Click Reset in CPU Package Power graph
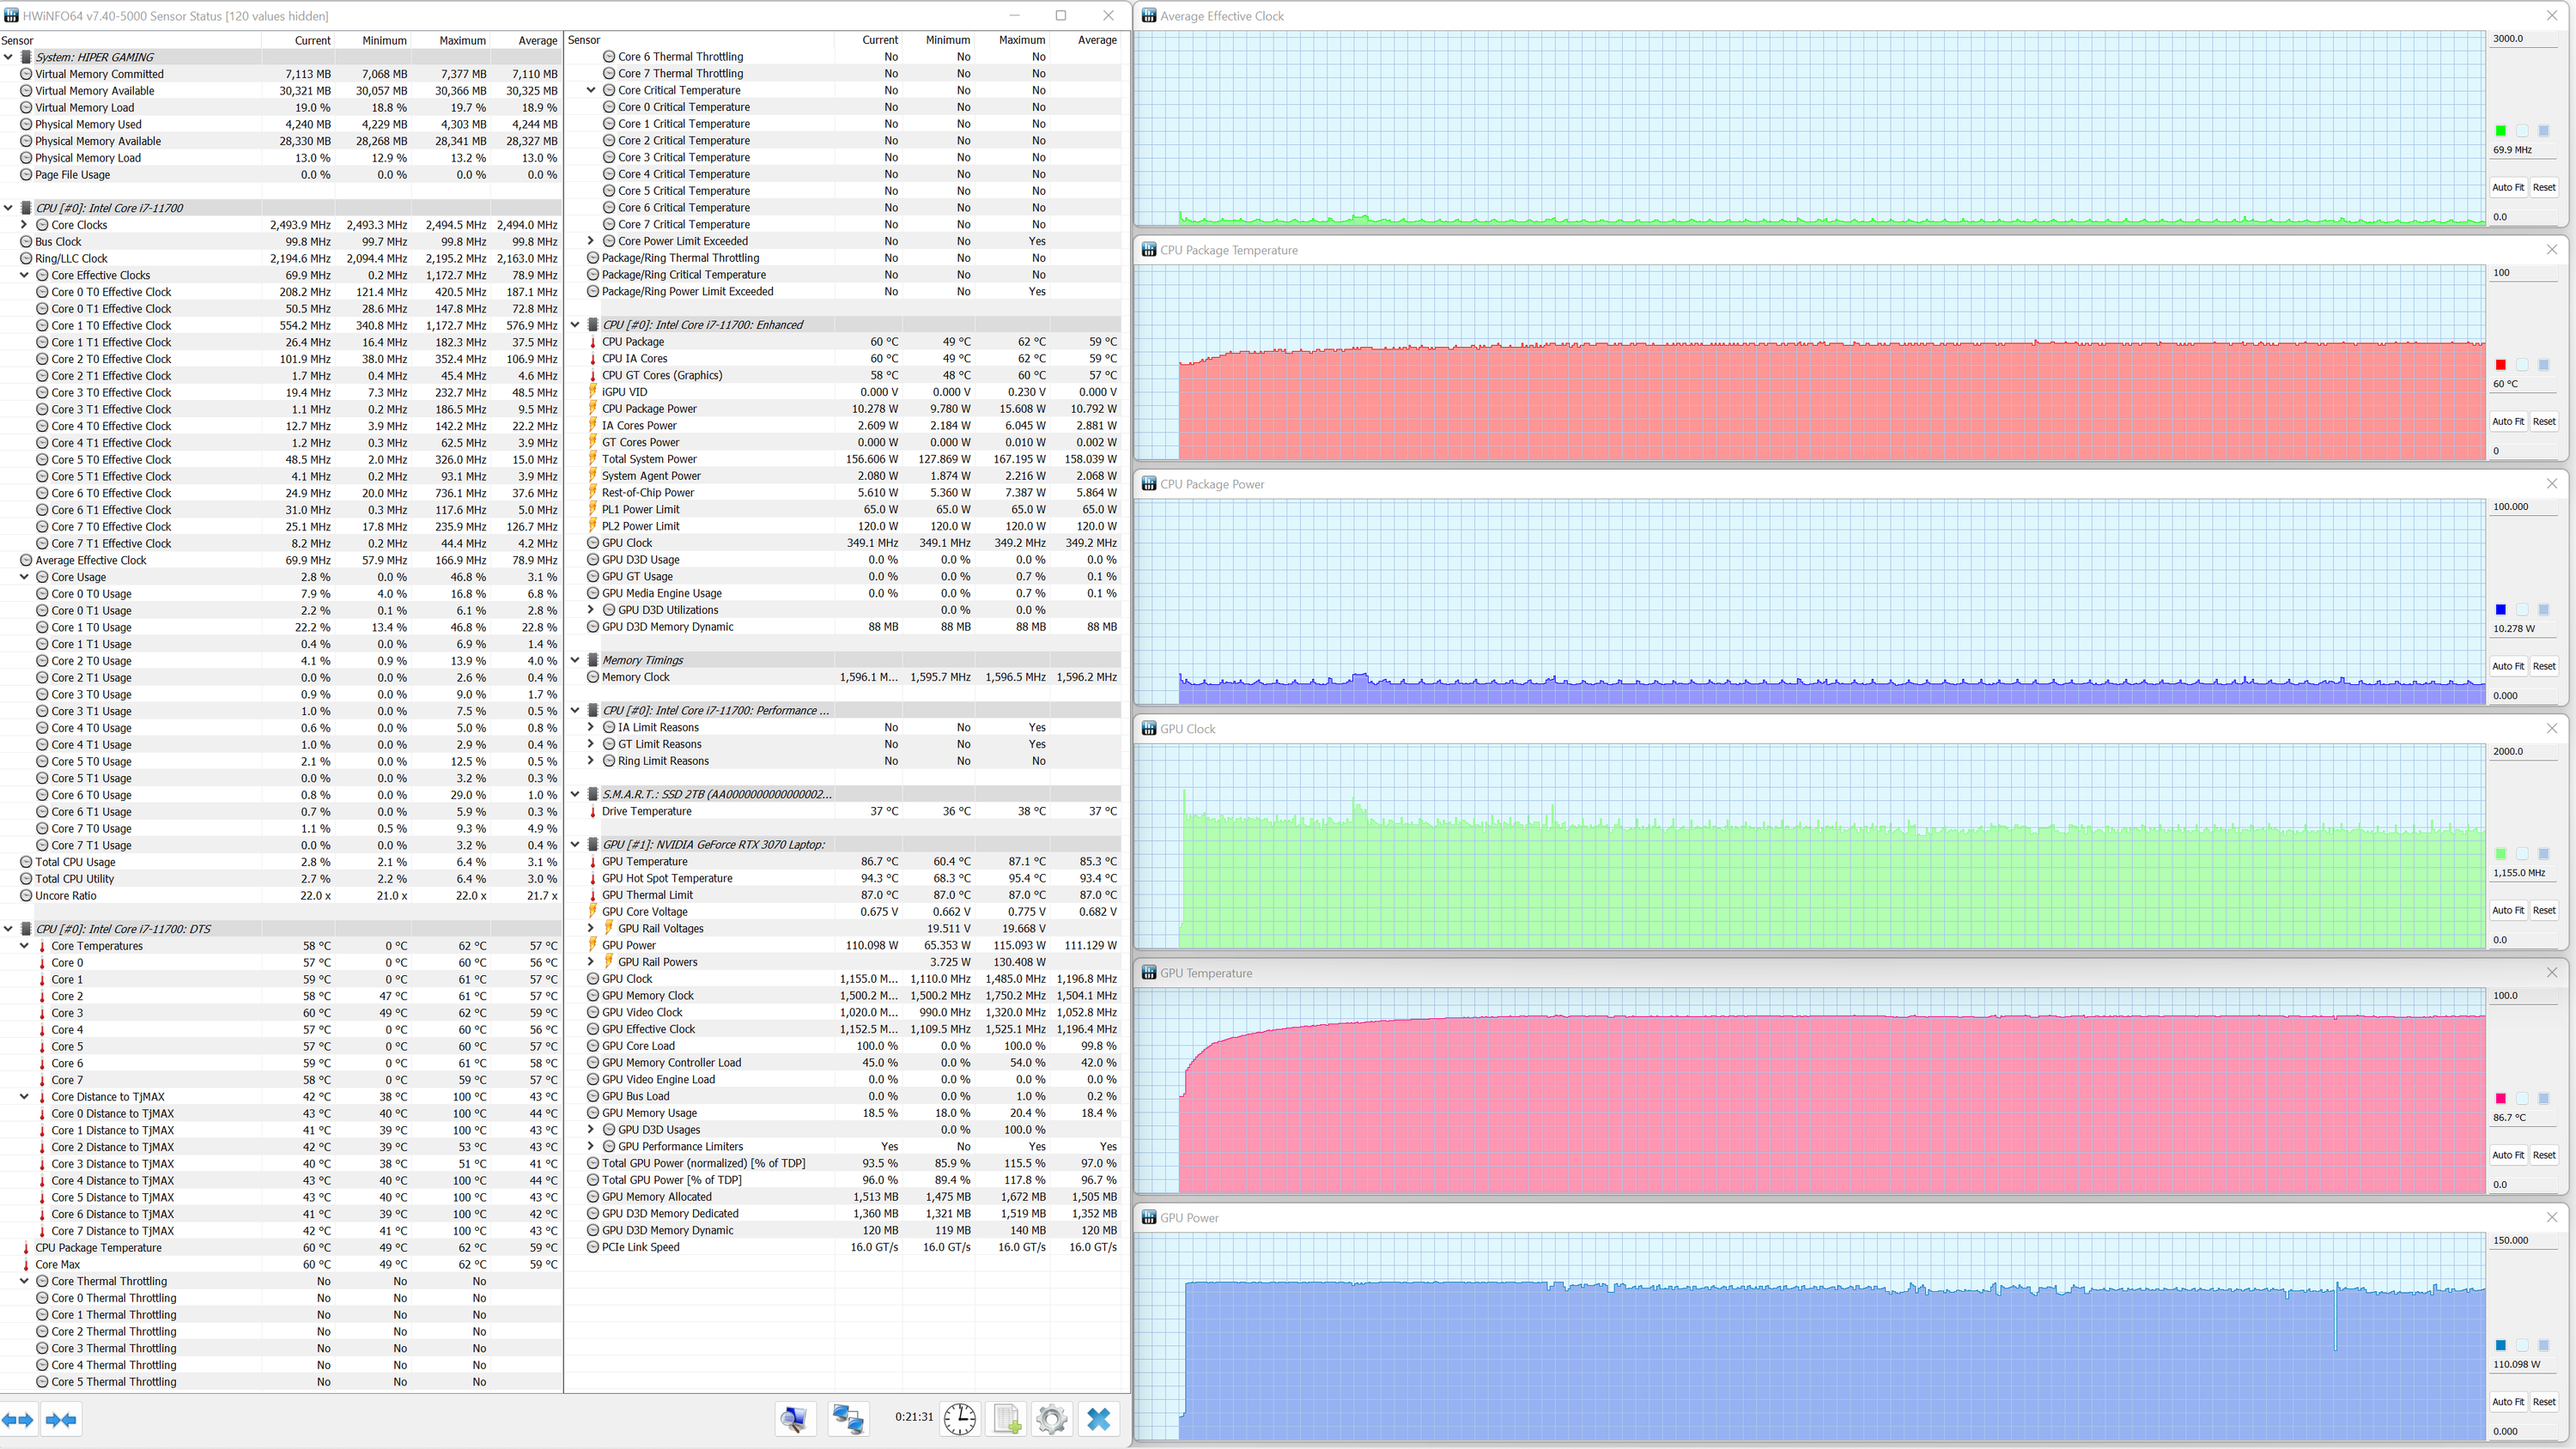 click(x=2543, y=666)
